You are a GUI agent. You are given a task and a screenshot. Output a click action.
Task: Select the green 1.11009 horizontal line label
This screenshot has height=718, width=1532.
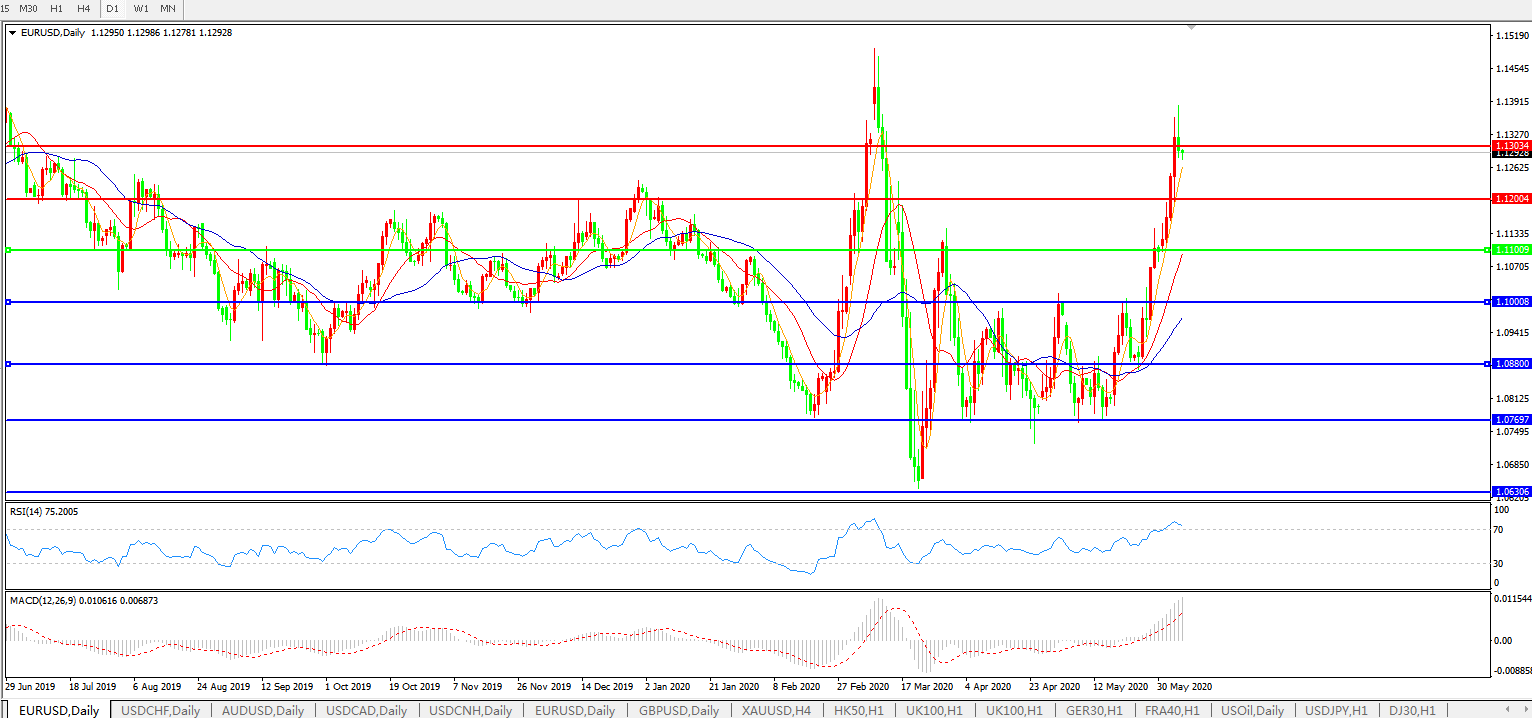click(1510, 249)
